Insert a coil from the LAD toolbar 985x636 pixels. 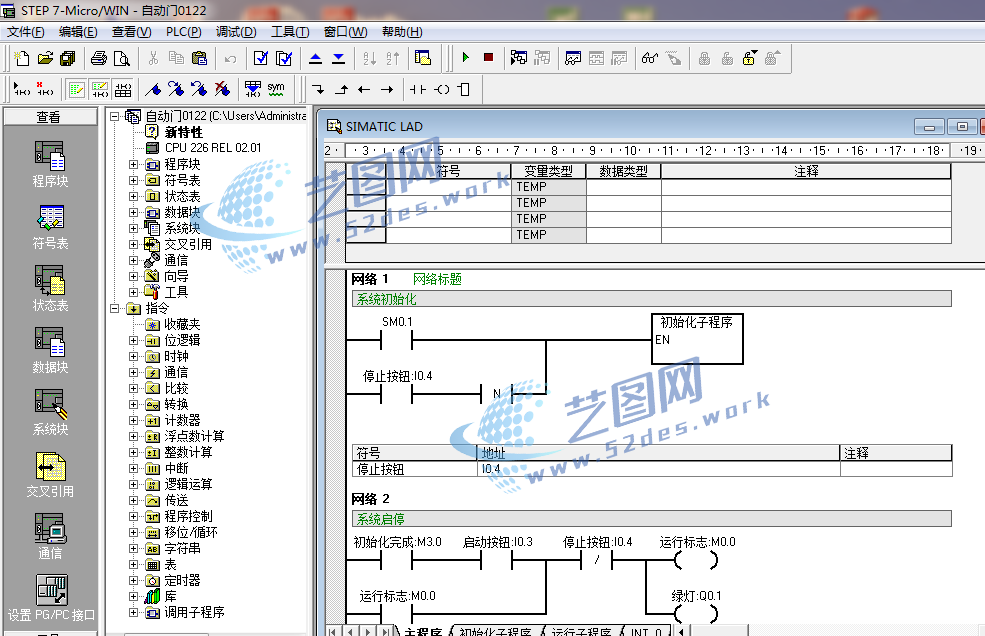coord(442,89)
